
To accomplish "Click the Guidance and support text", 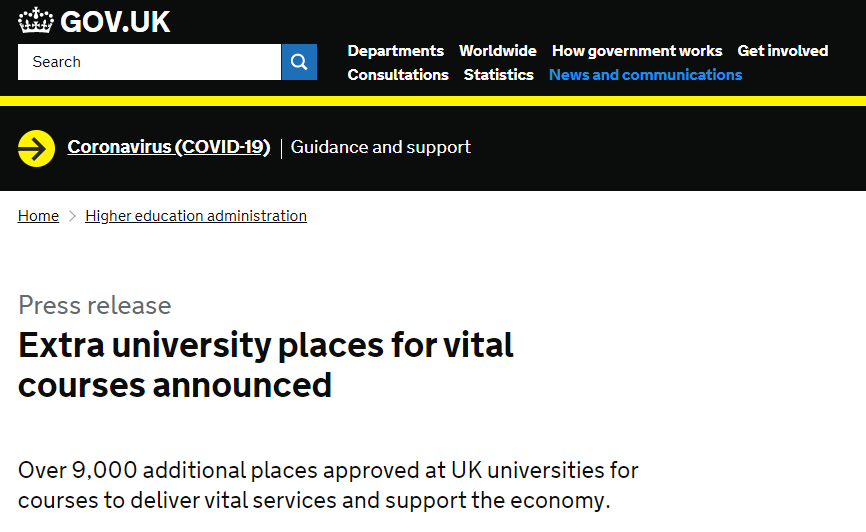I will tap(381, 147).
